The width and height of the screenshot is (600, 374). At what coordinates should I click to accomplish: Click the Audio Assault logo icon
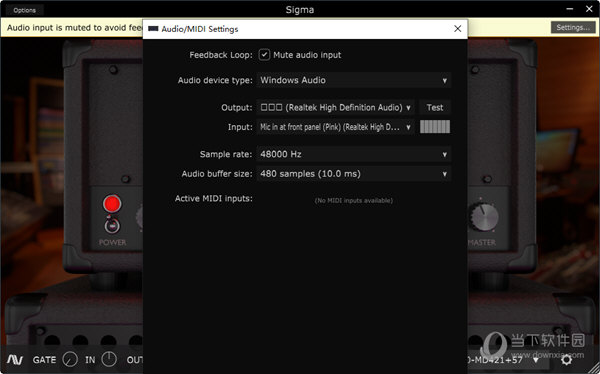coord(15,359)
